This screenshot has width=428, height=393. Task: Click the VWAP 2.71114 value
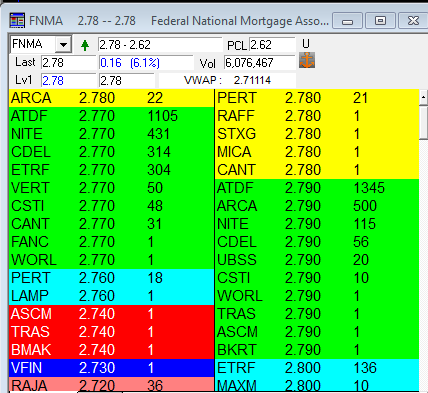(252, 80)
